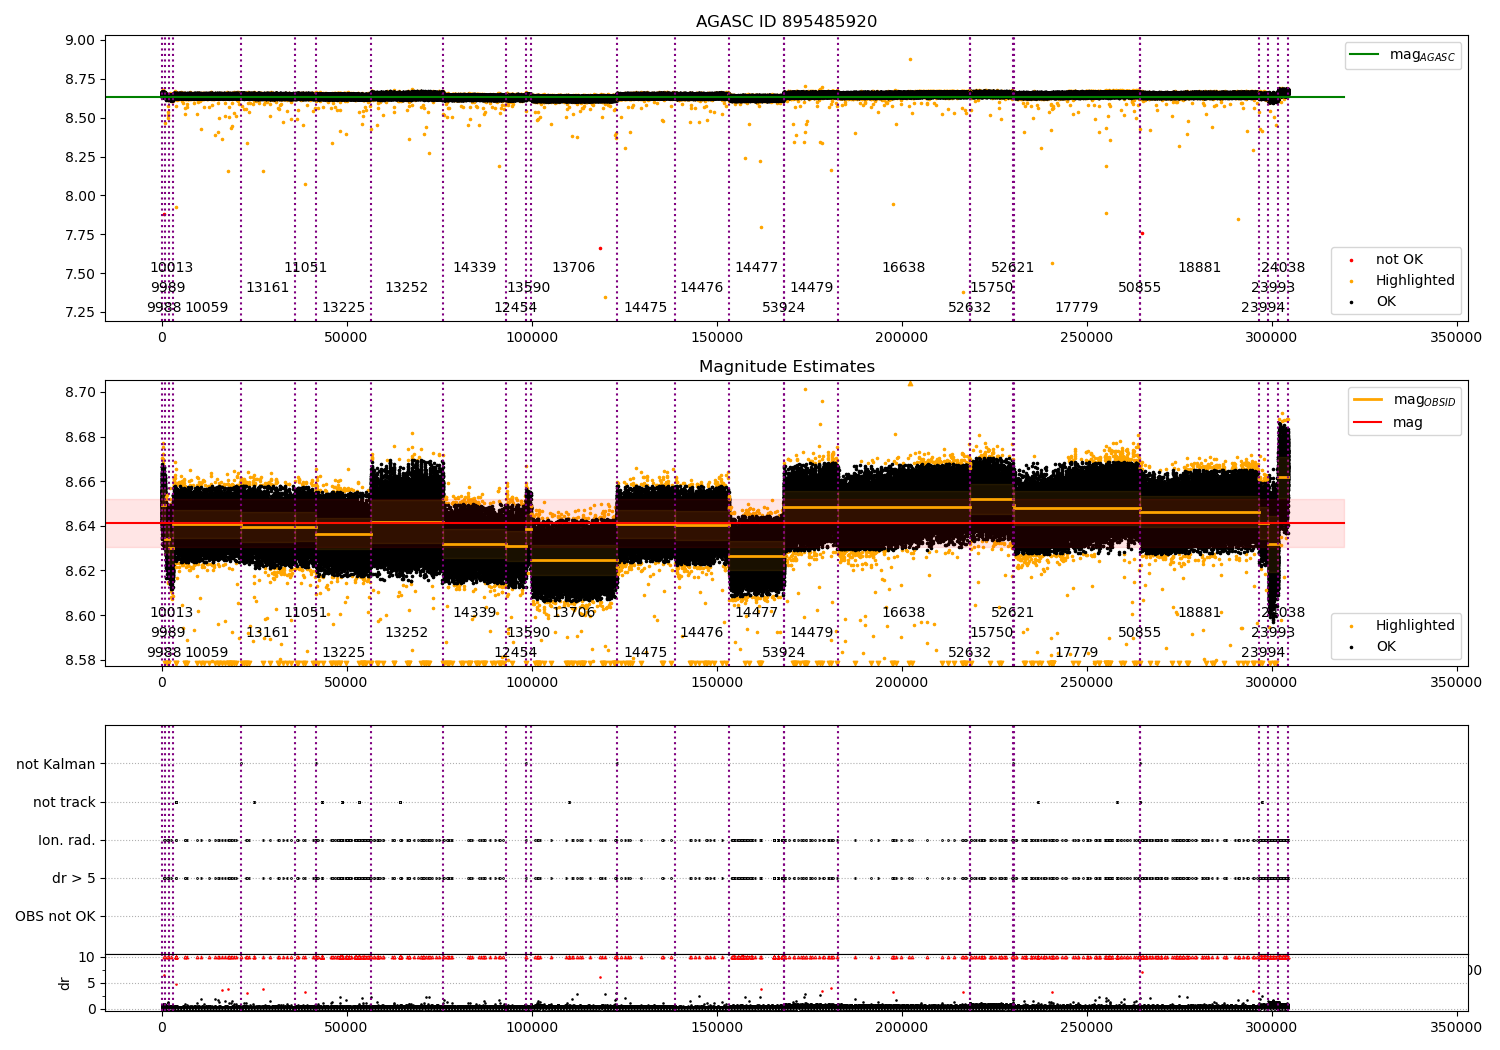Click the 7.25 y-axis tick label
Screen dimensions: 1500x1050
[x=81, y=313]
